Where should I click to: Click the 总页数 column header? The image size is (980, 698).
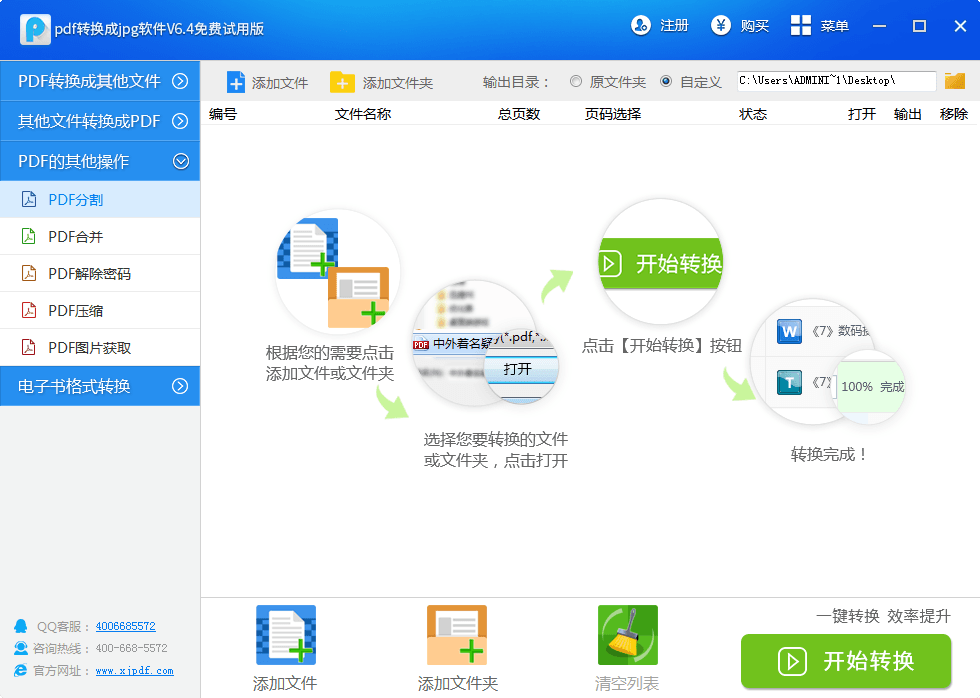pyautogui.click(x=519, y=114)
